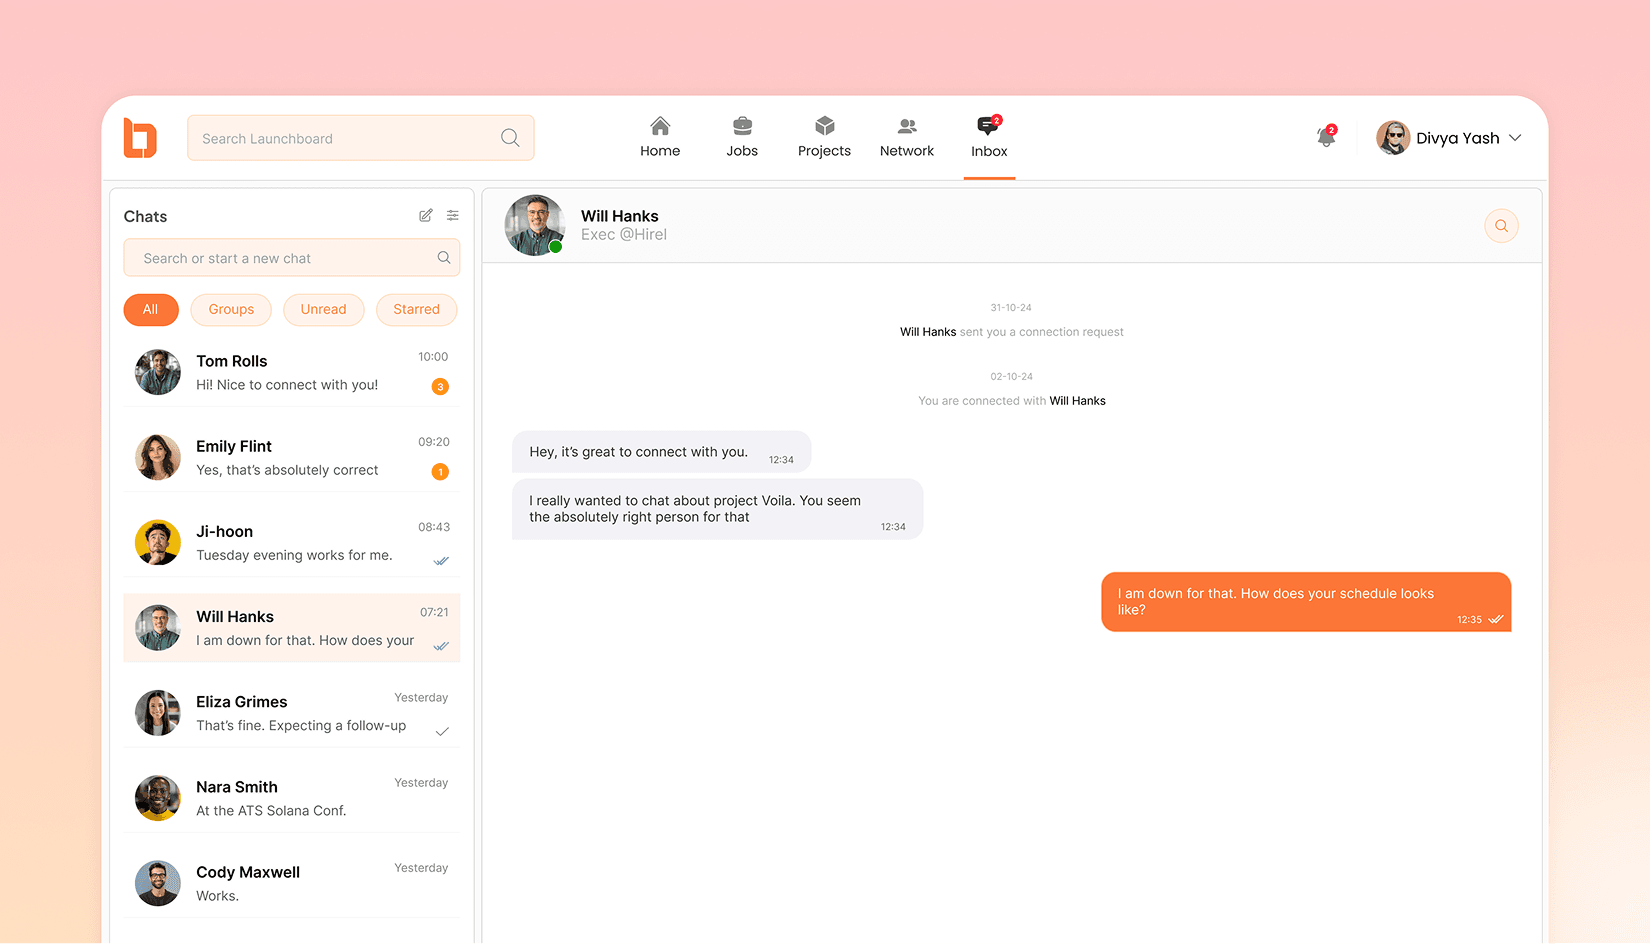Click magnifier in Search Launchboard bar

[x=510, y=138]
